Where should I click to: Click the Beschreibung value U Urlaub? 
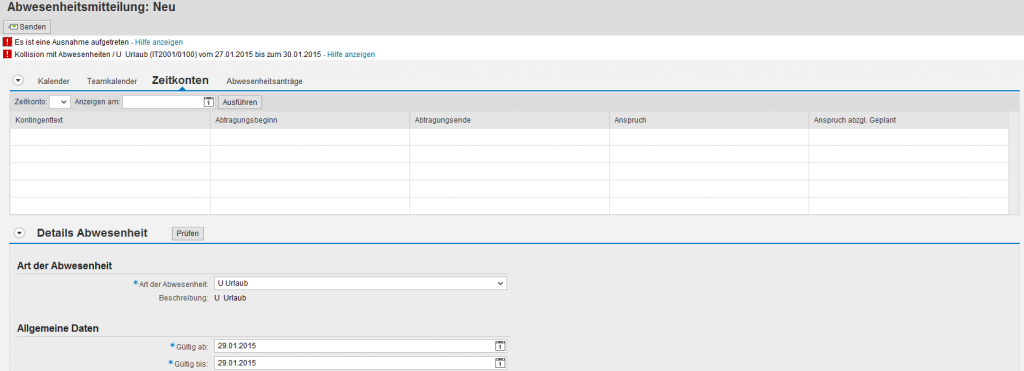(231, 298)
